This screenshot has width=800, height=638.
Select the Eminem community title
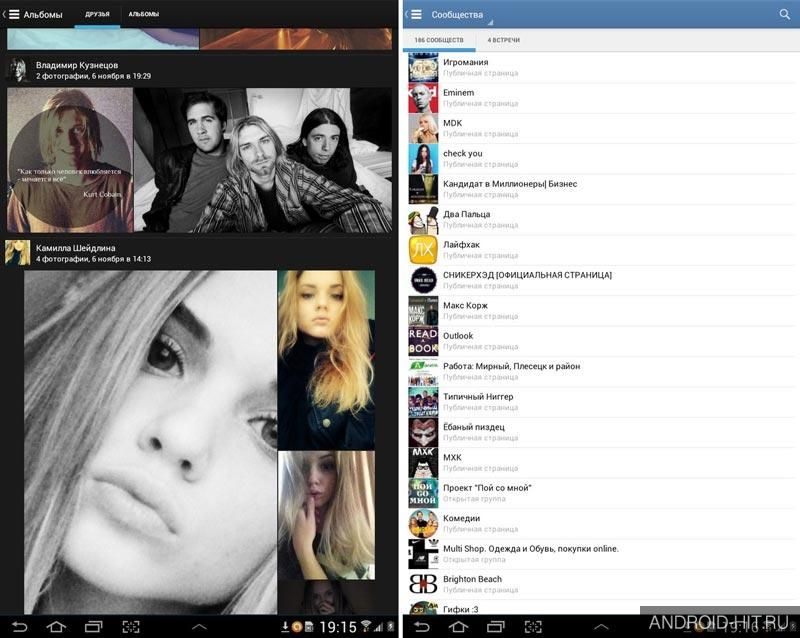(x=458, y=92)
